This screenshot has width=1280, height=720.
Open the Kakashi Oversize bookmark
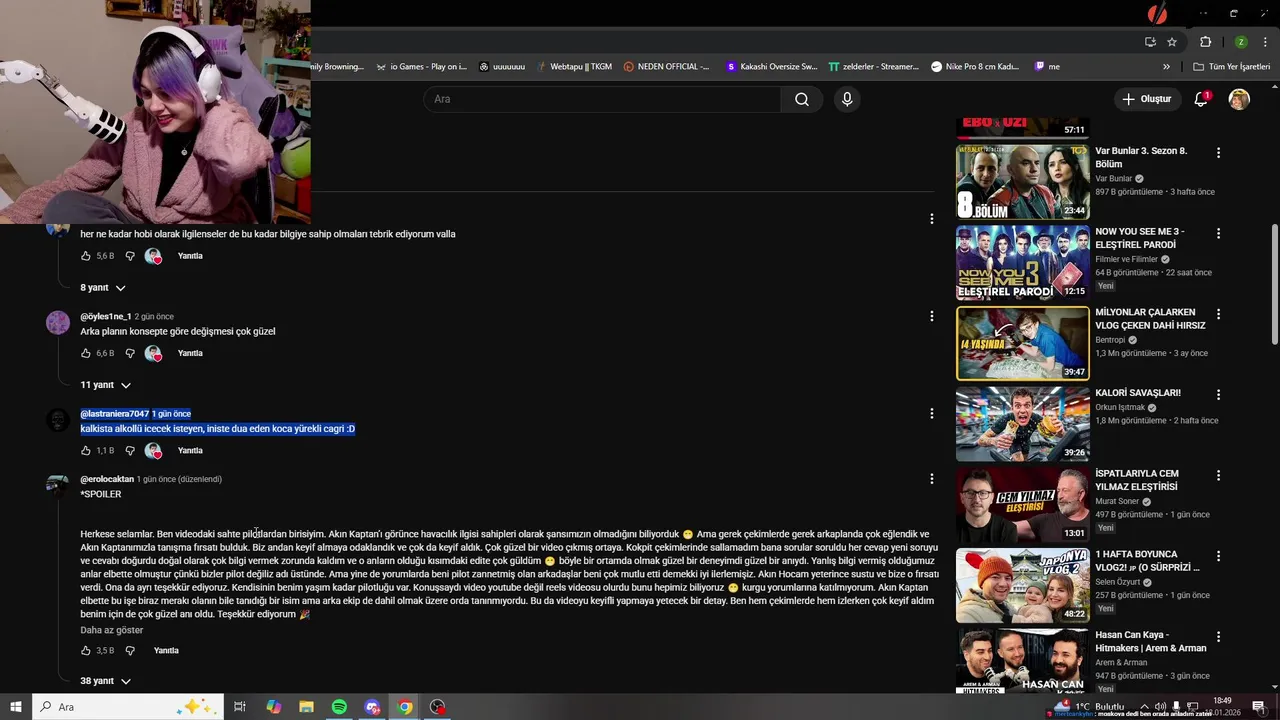click(771, 67)
